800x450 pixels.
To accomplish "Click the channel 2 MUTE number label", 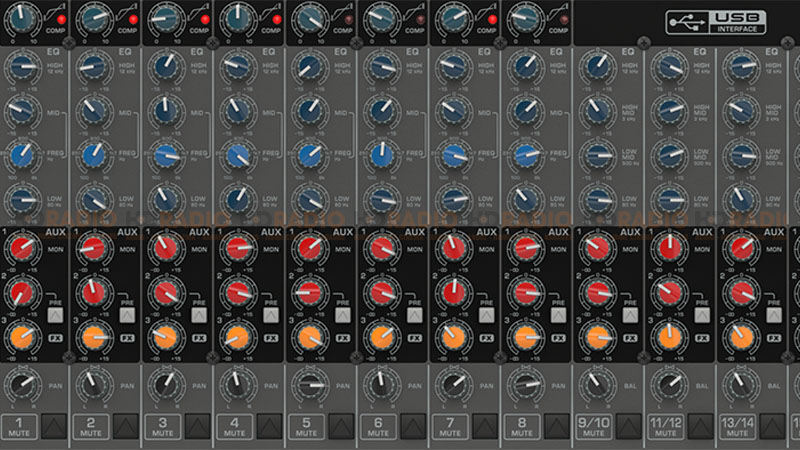I will coord(91,427).
